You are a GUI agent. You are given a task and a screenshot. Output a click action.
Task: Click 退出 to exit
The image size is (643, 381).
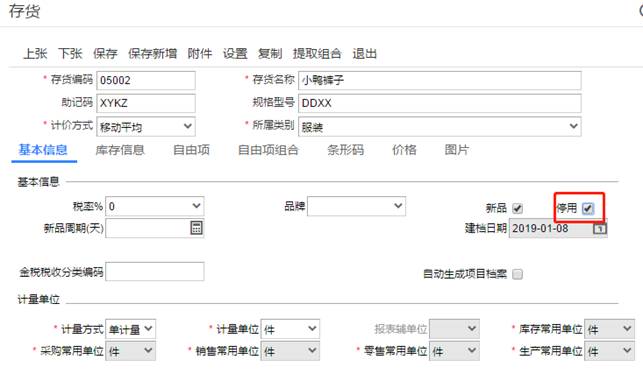[x=365, y=53]
